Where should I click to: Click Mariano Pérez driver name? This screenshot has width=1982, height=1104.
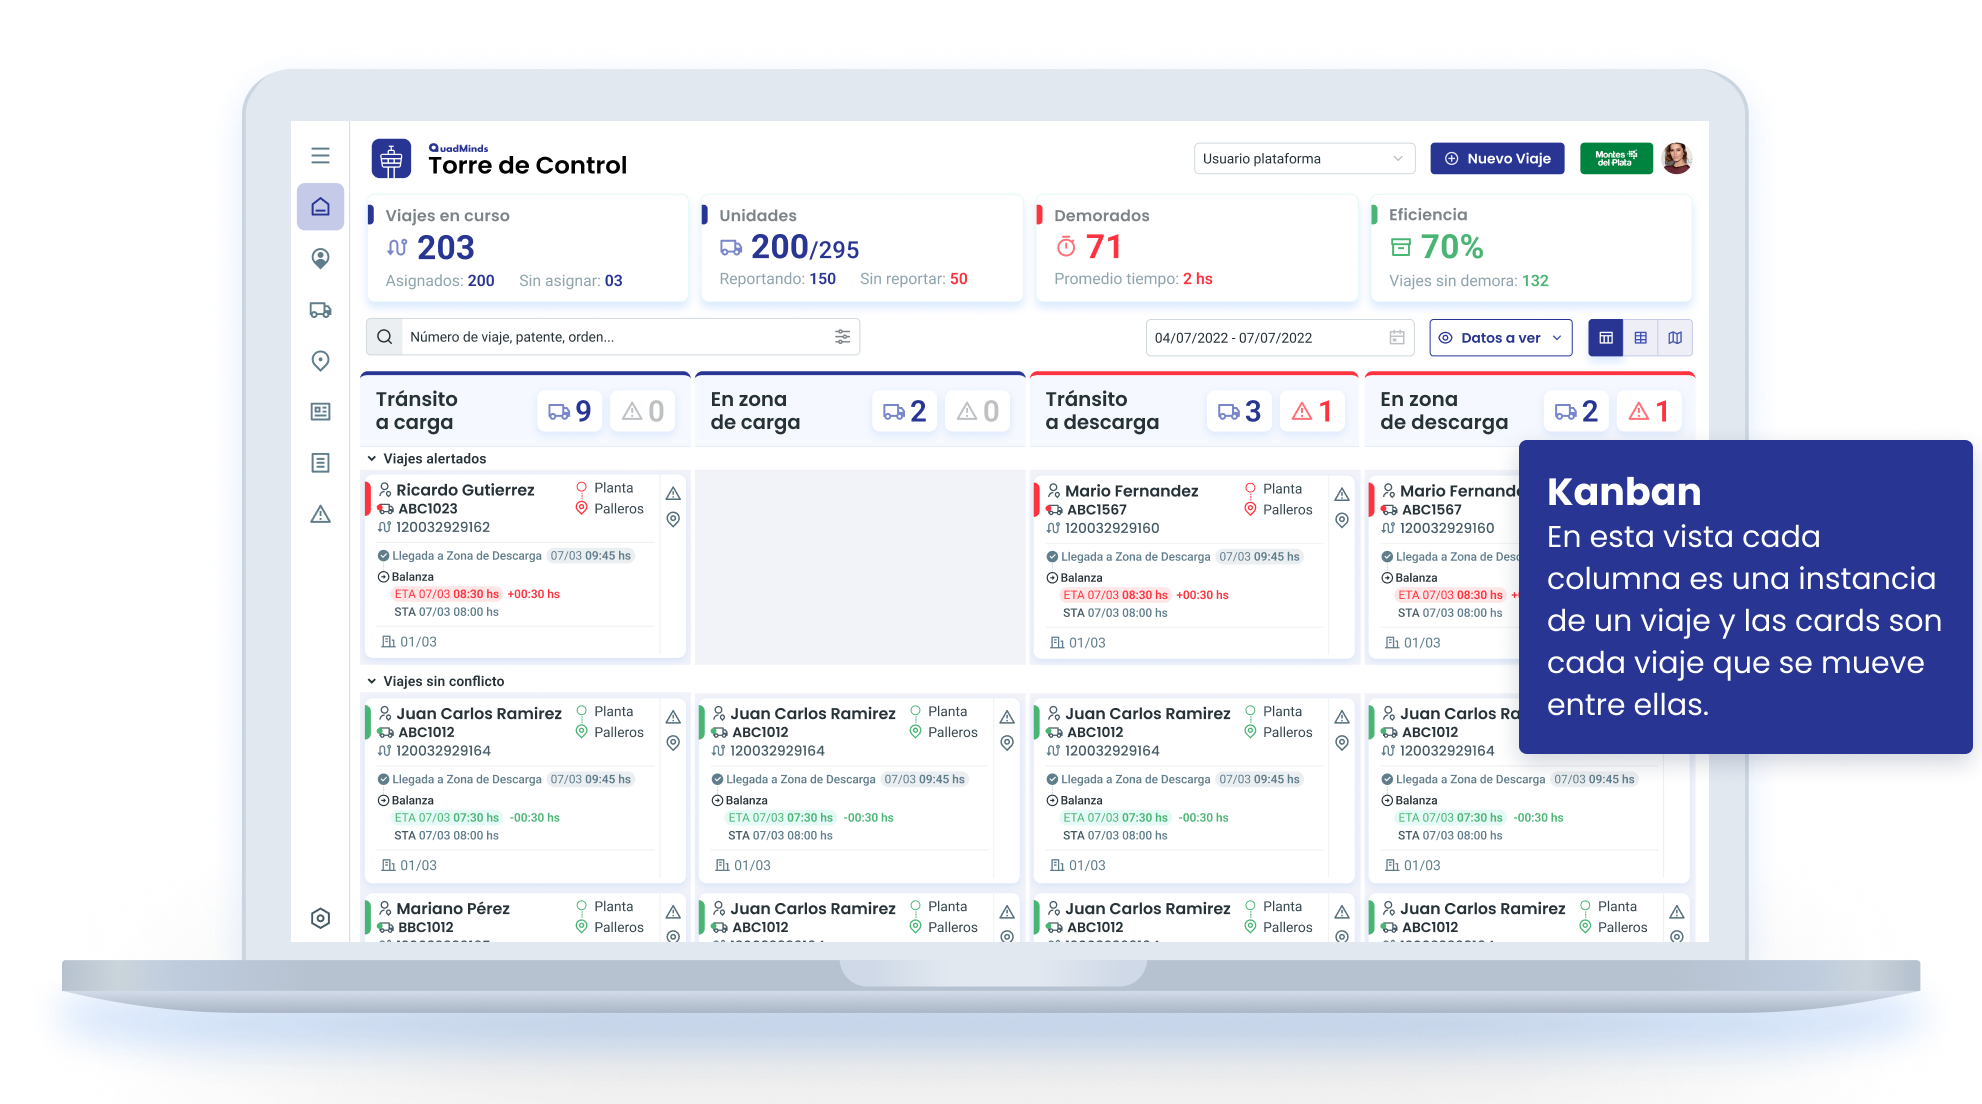tap(453, 909)
